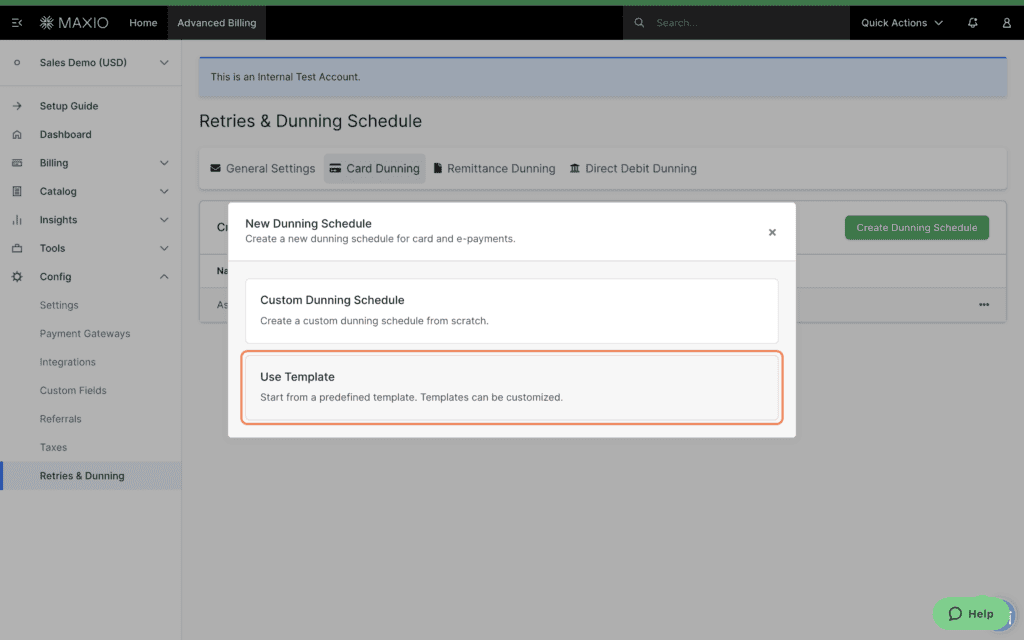The height and width of the screenshot is (640, 1024).
Task: Click the Card Dunning credit card icon
Action: 335,168
